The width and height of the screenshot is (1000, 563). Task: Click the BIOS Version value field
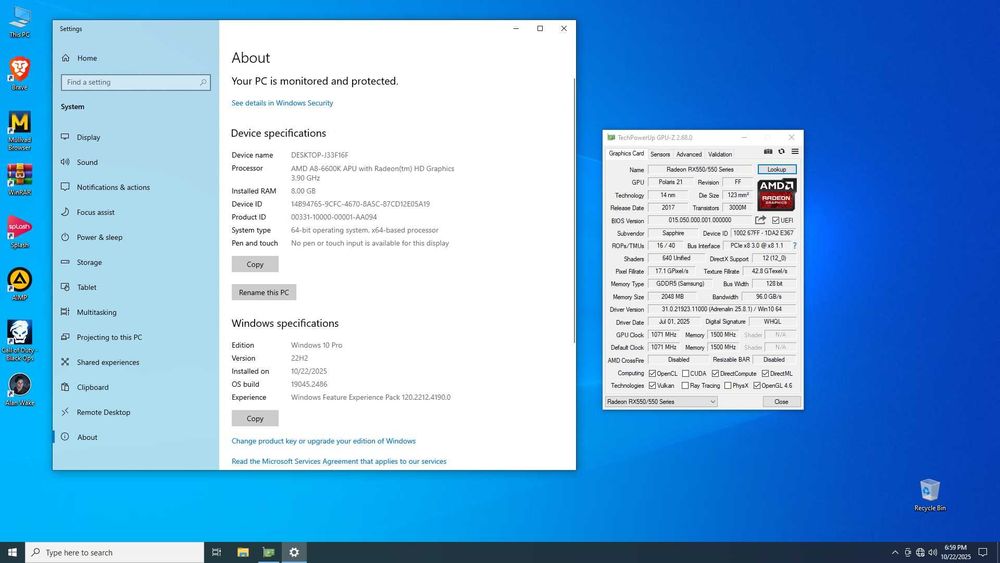[700, 221]
